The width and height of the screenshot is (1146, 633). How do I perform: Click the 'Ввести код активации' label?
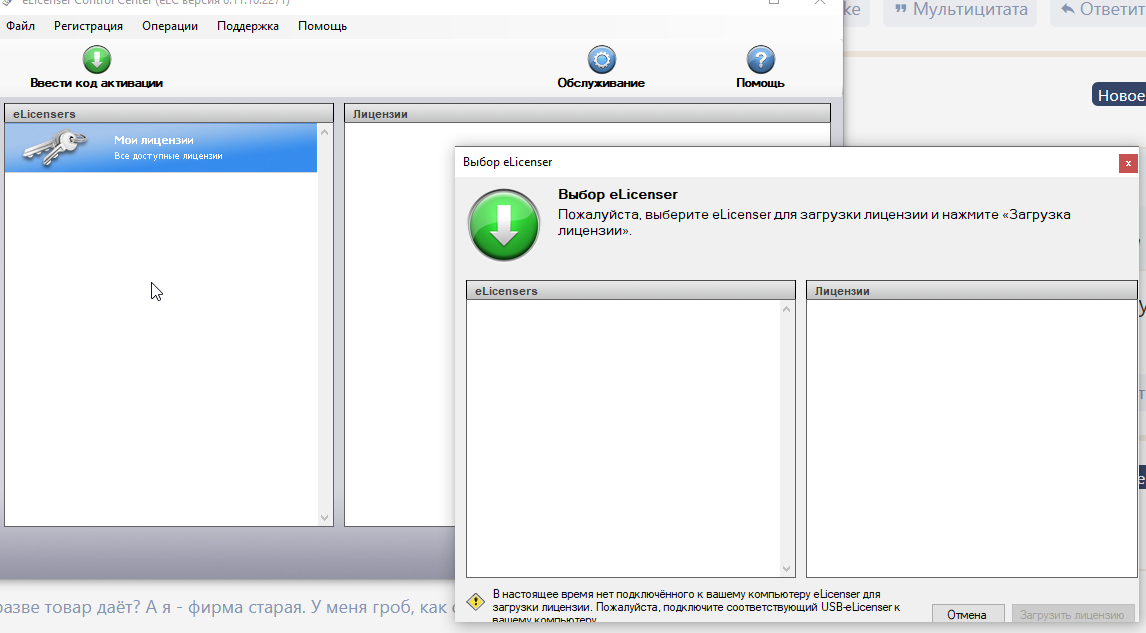tap(96, 83)
